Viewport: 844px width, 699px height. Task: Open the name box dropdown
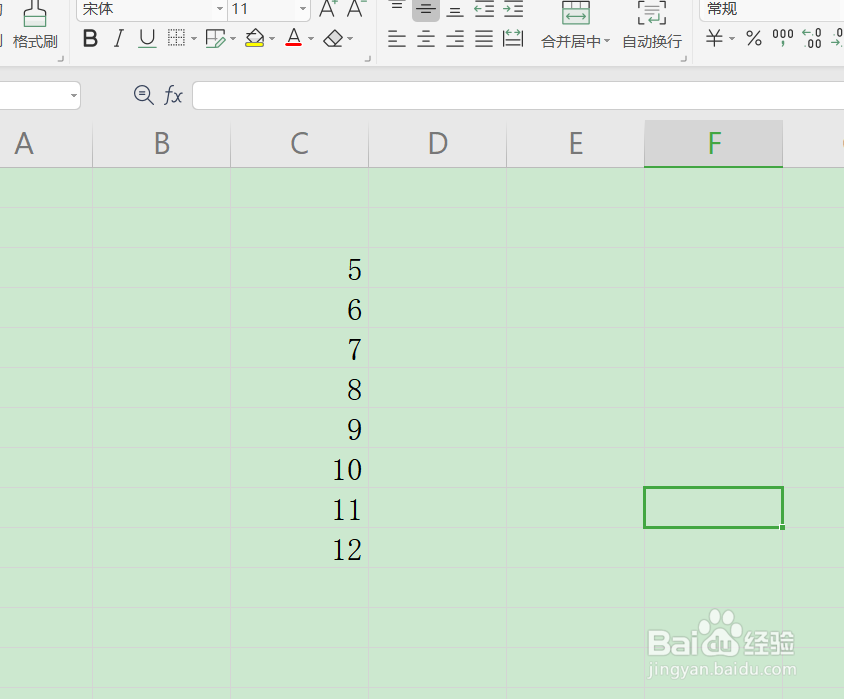click(x=73, y=96)
